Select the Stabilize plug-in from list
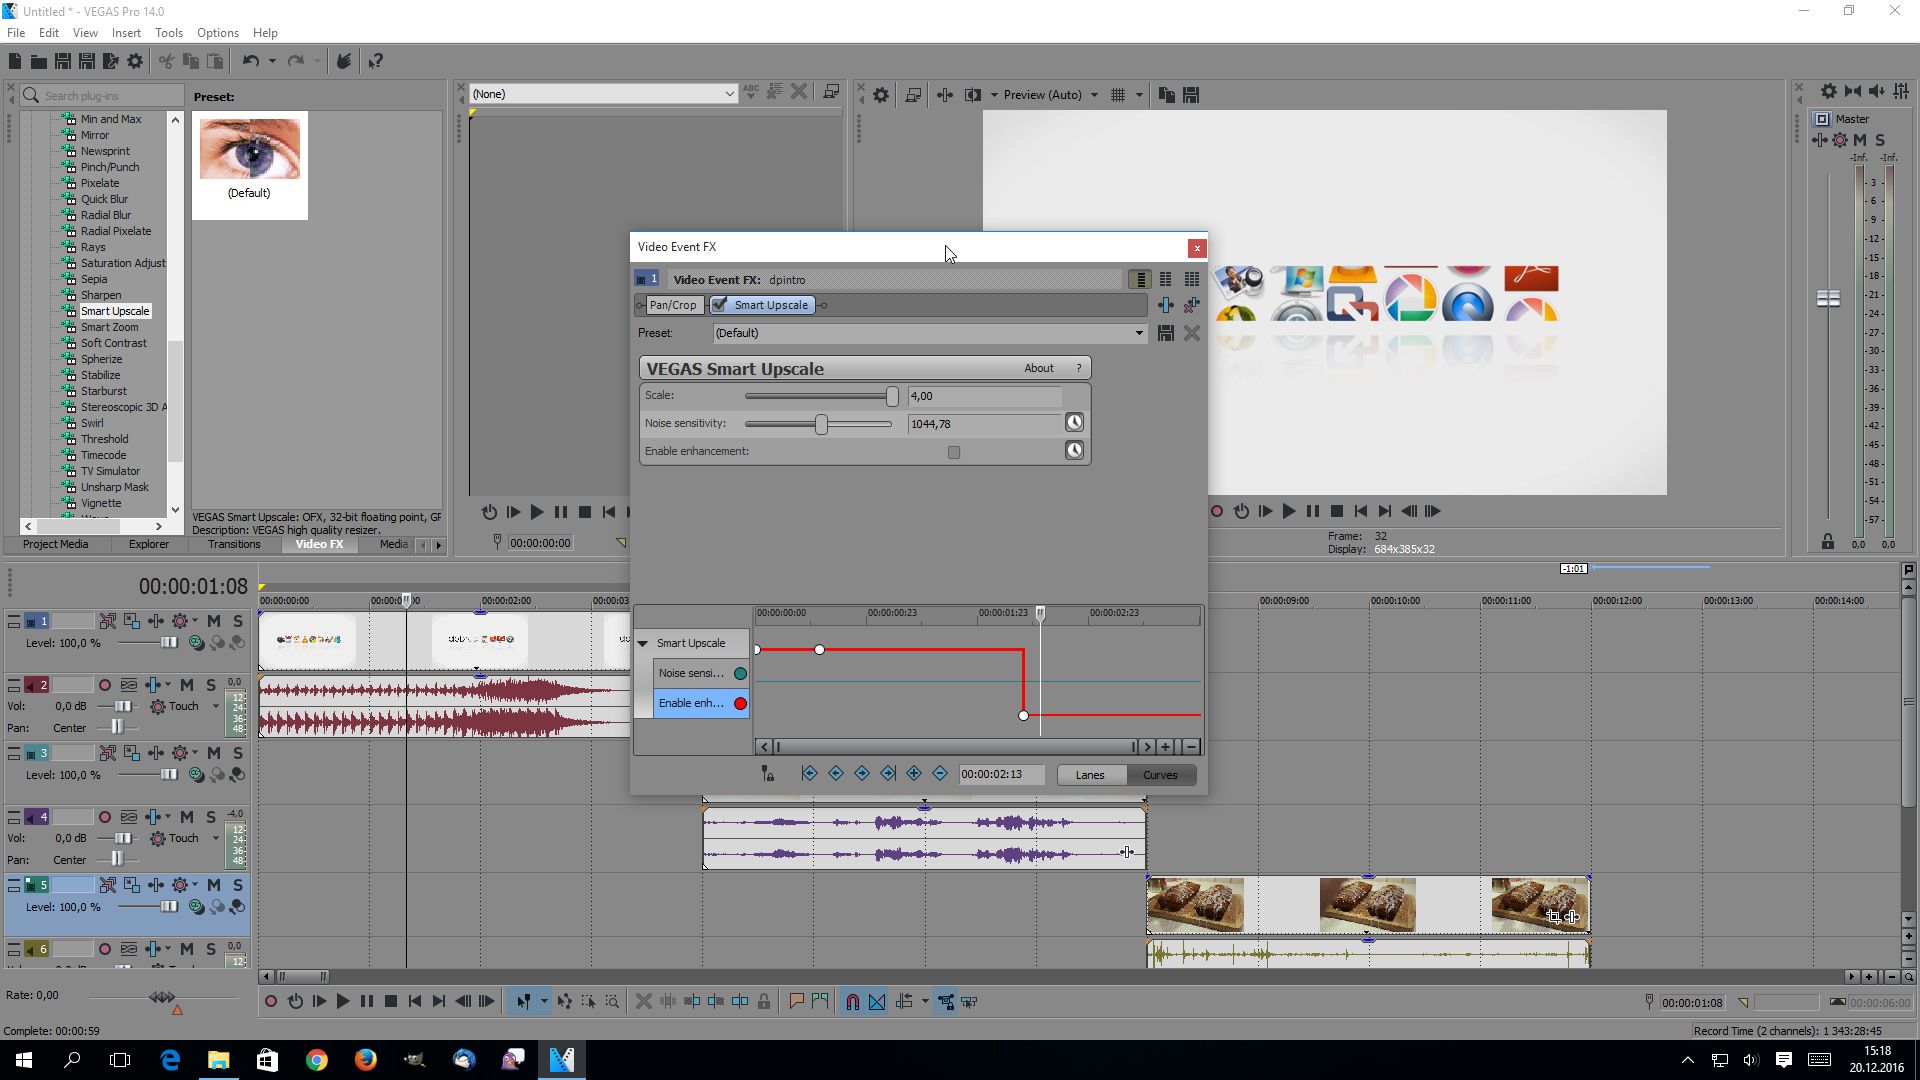Viewport: 1920px width, 1080px height. (x=100, y=375)
